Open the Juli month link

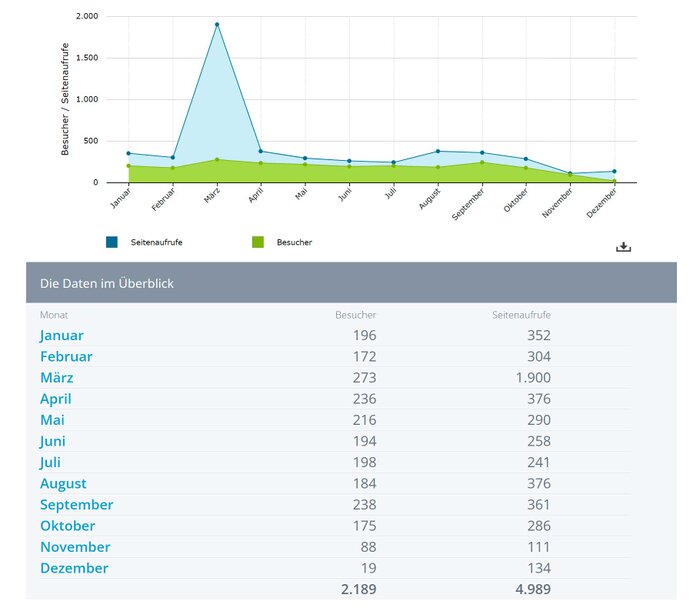tap(52, 462)
